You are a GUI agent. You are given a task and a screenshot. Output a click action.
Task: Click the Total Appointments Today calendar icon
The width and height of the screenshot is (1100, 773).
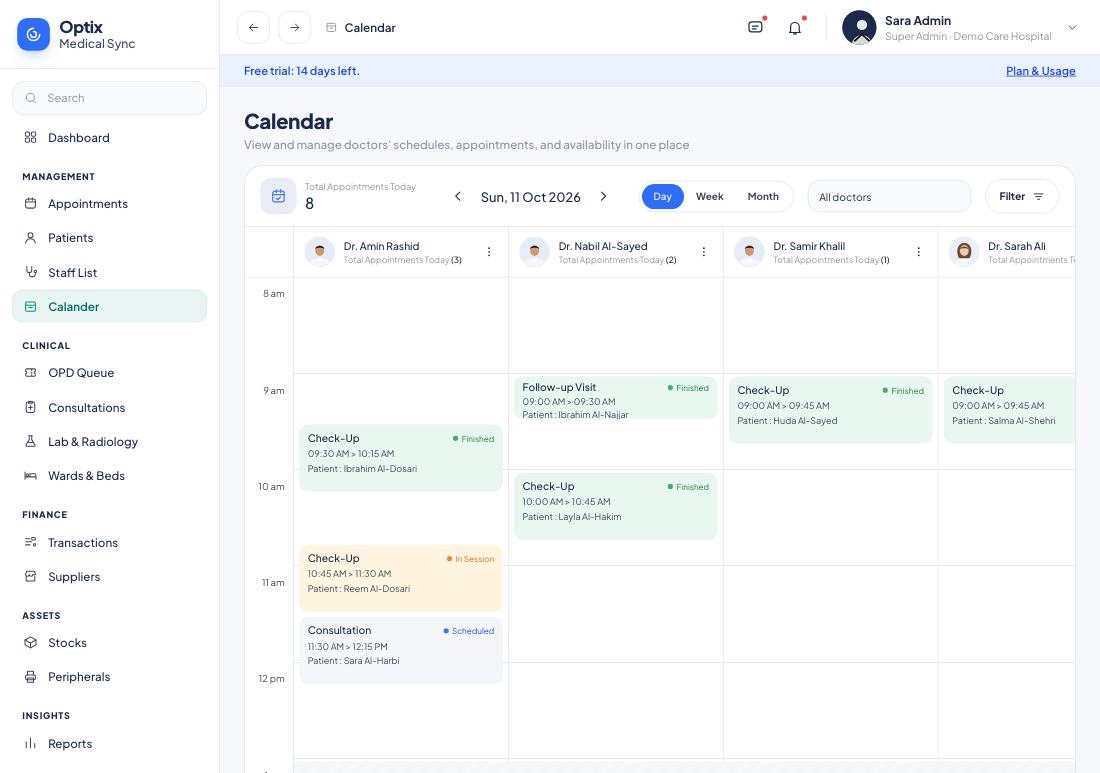tap(279, 196)
